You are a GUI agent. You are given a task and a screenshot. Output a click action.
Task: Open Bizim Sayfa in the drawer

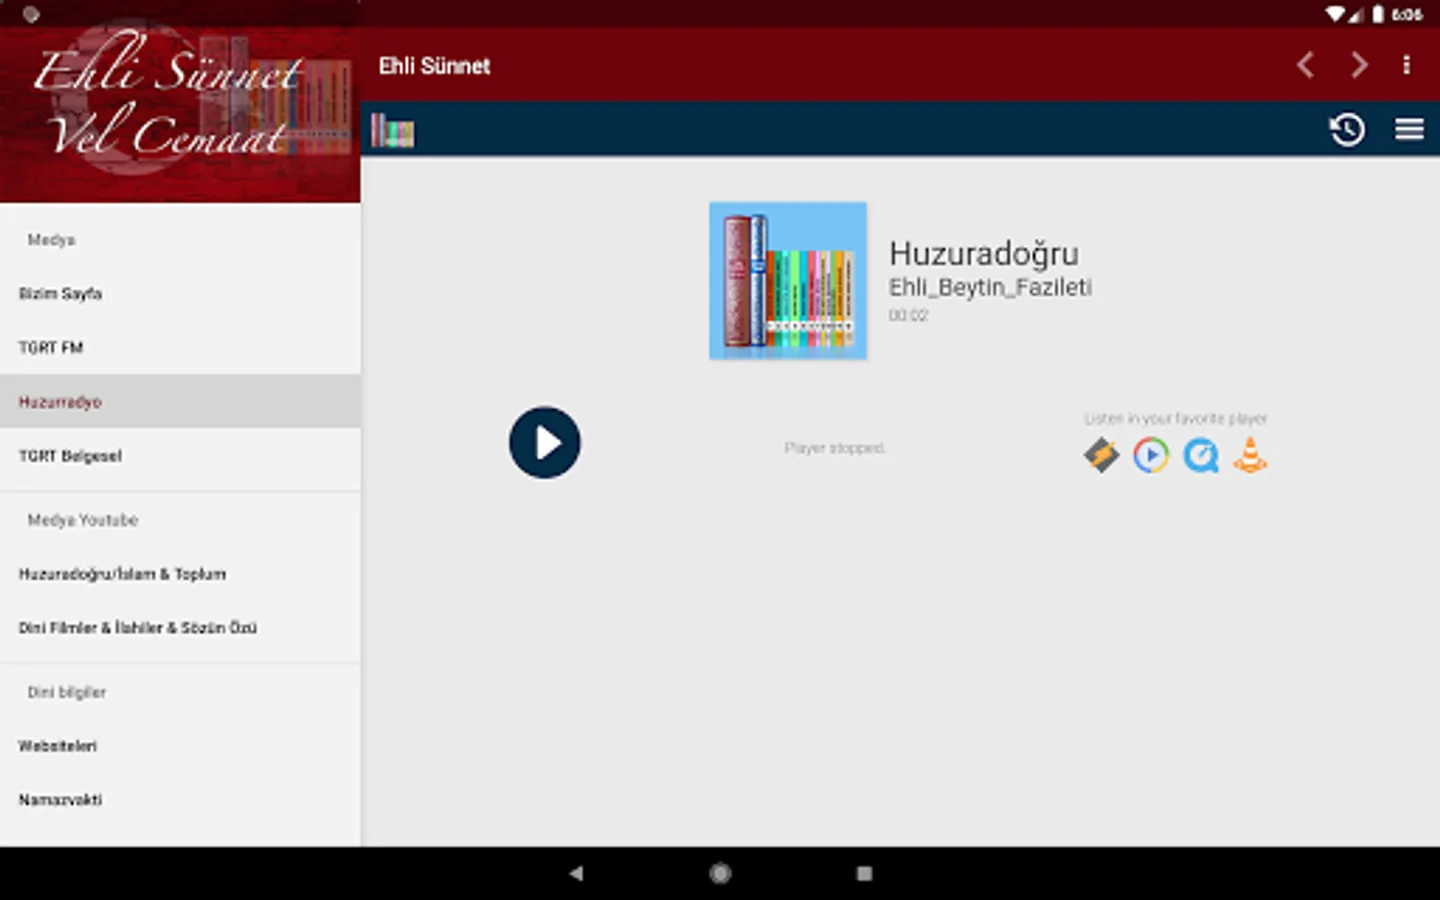coord(180,293)
